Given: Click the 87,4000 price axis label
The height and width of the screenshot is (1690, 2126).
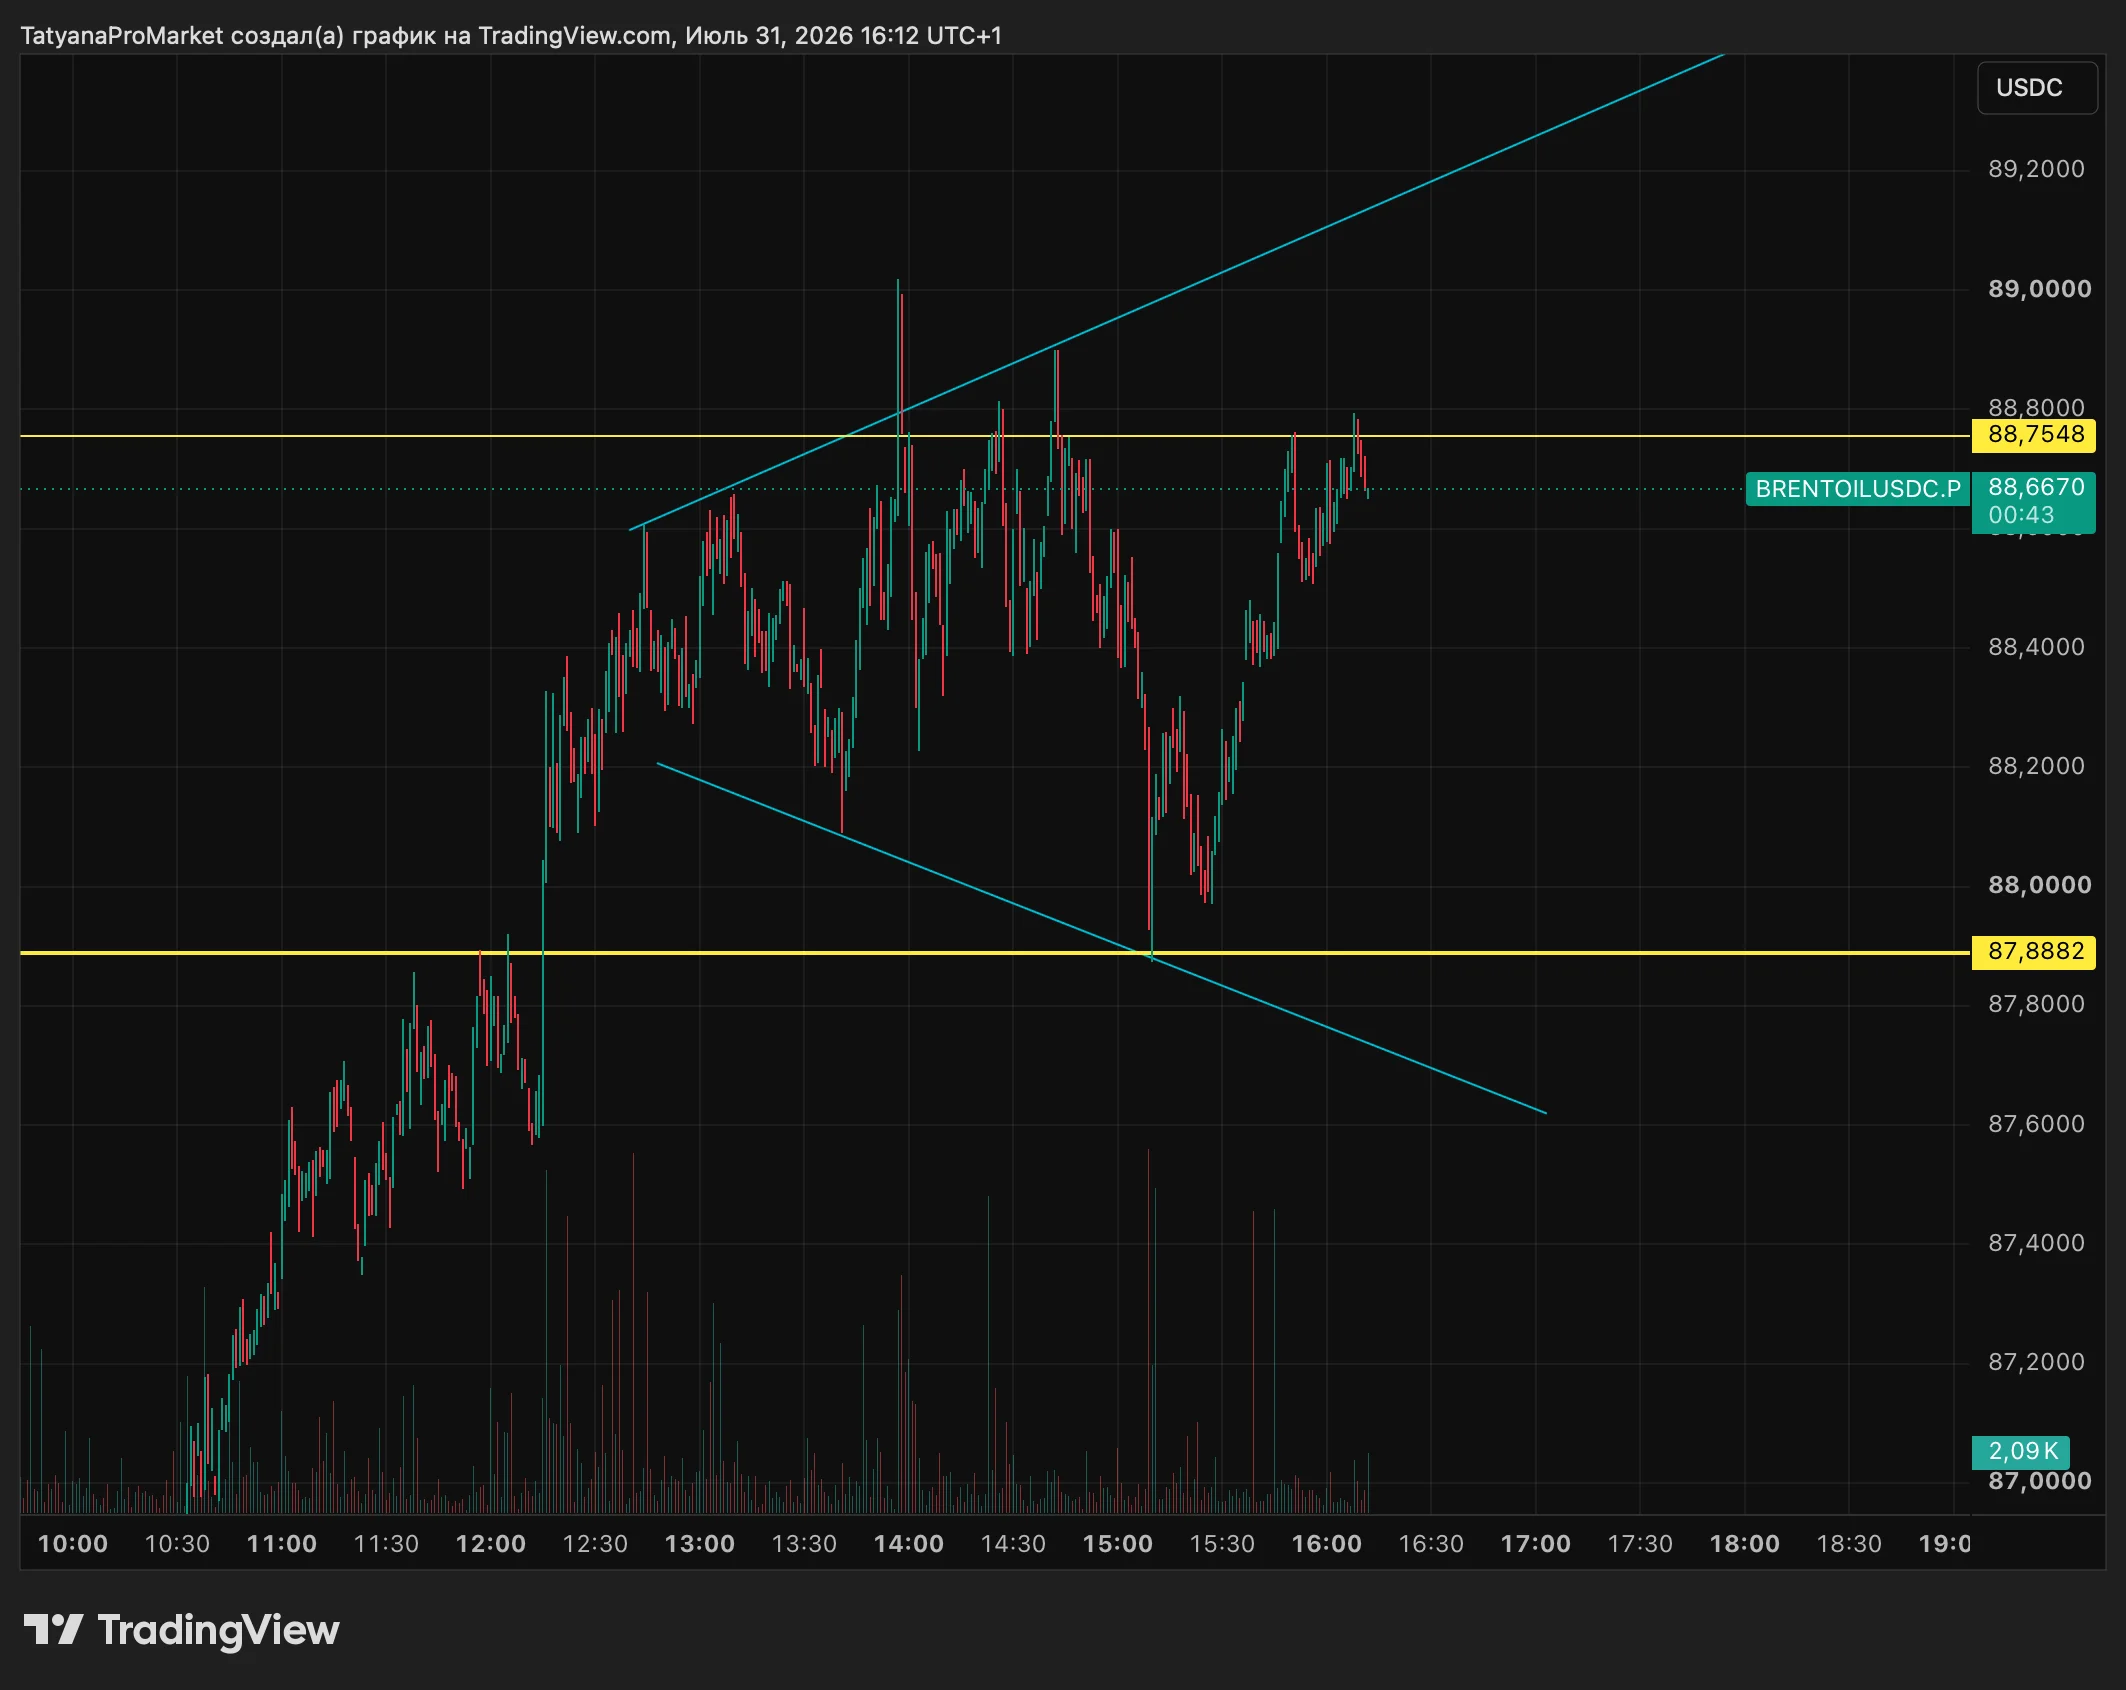Looking at the screenshot, I should click(x=2036, y=1243).
